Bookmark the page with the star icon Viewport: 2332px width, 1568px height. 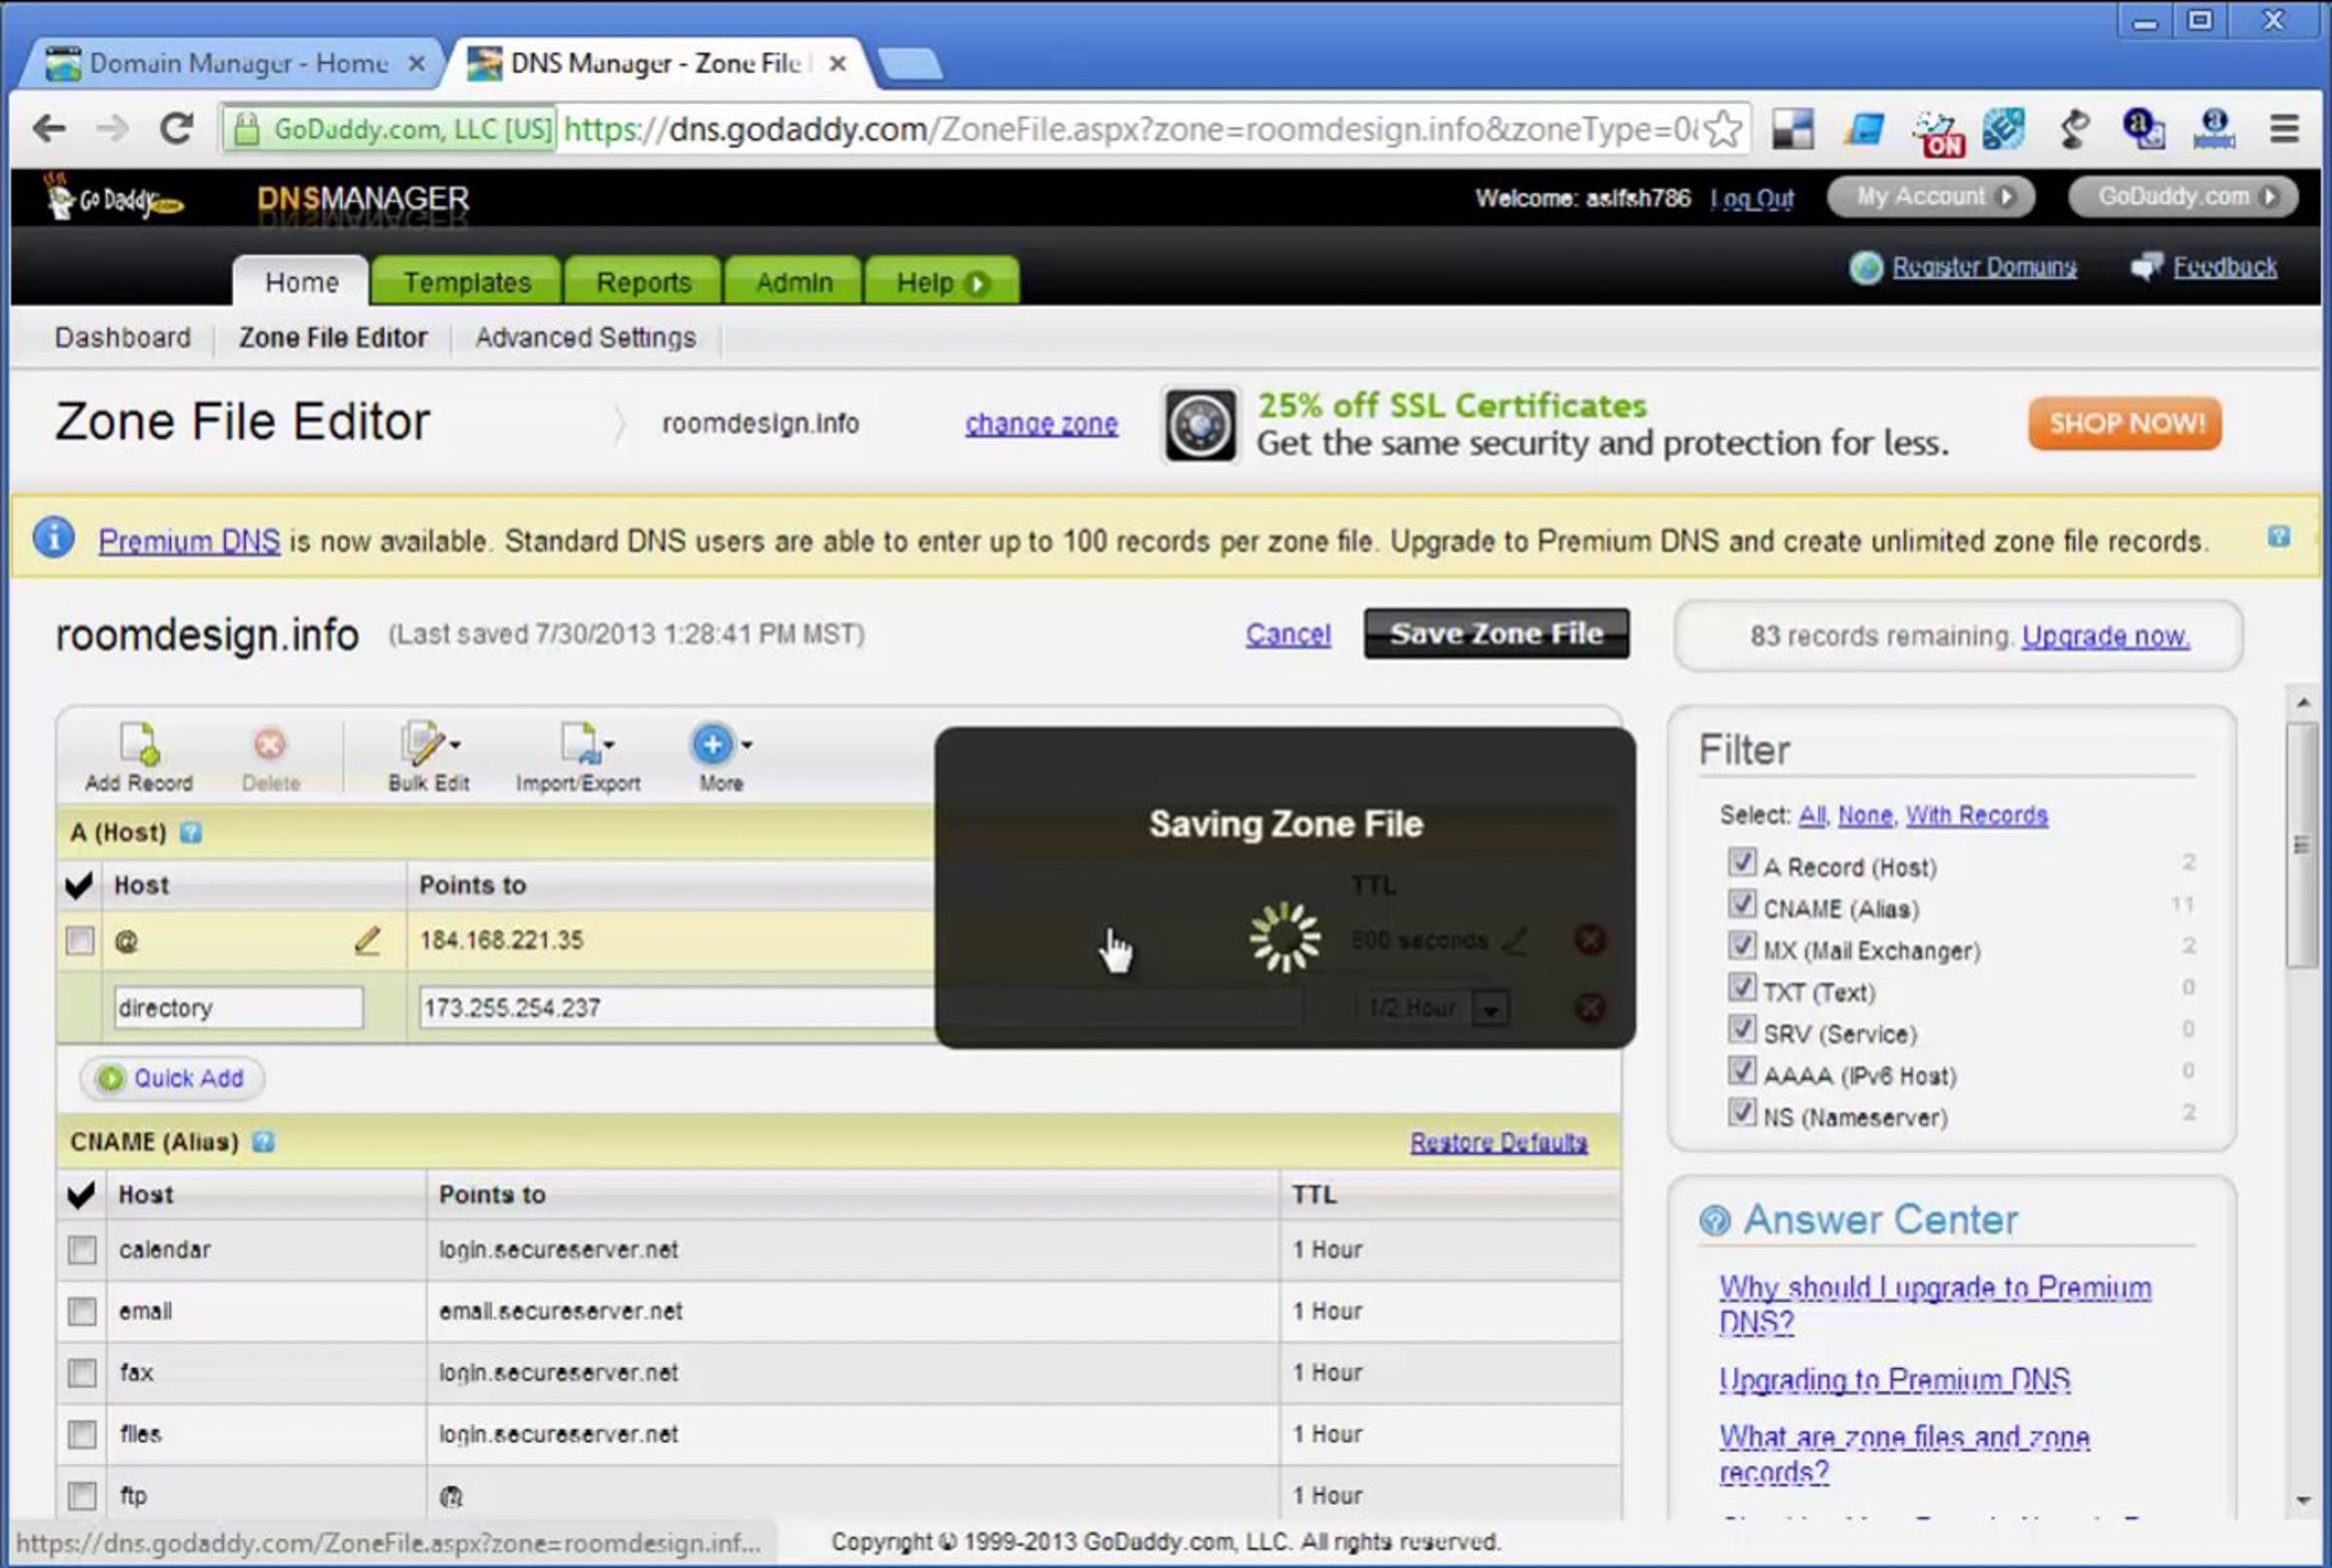click(x=1723, y=129)
